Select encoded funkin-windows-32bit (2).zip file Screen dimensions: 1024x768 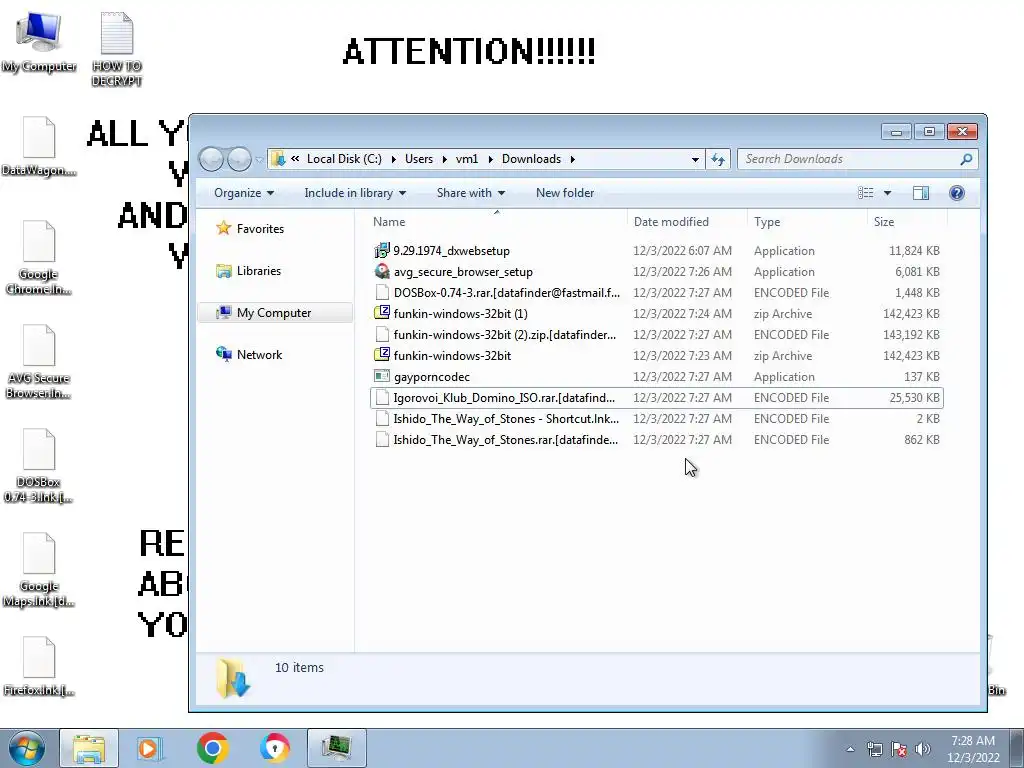(x=656, y=335)
